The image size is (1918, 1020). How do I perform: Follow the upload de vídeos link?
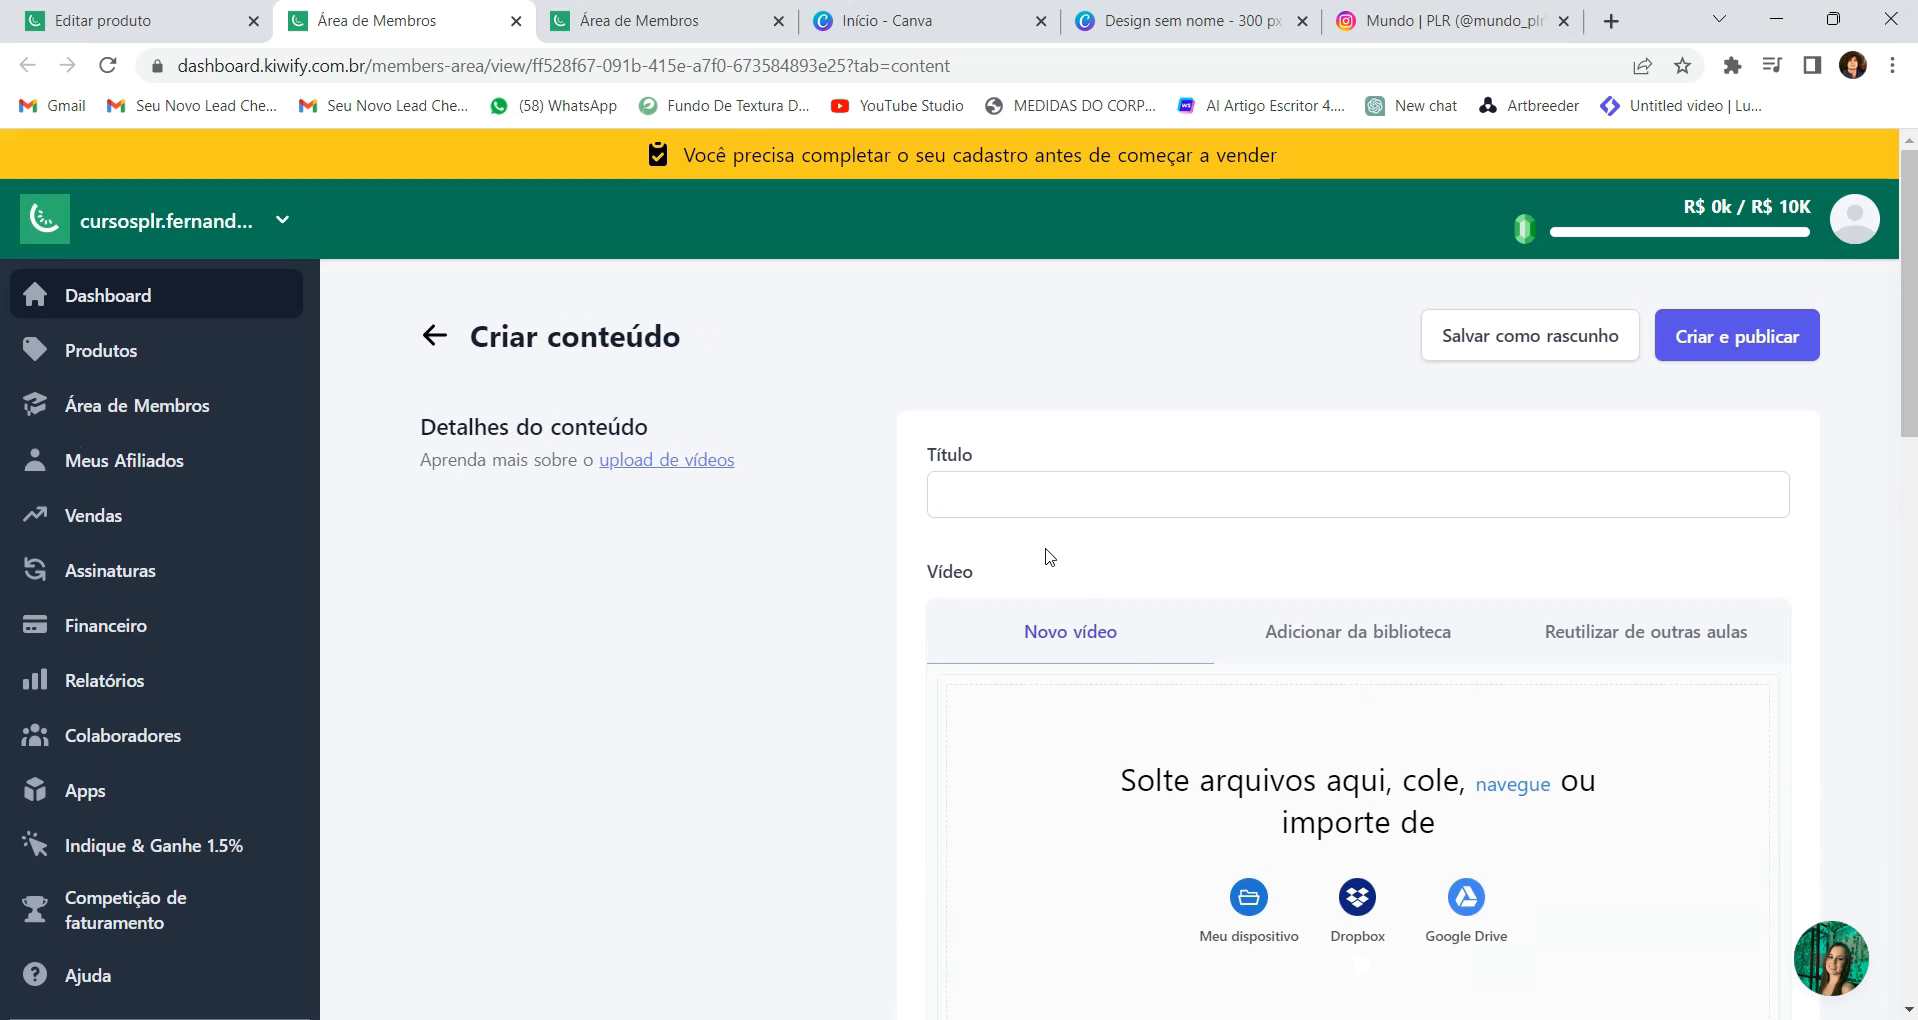pos(666,460)
